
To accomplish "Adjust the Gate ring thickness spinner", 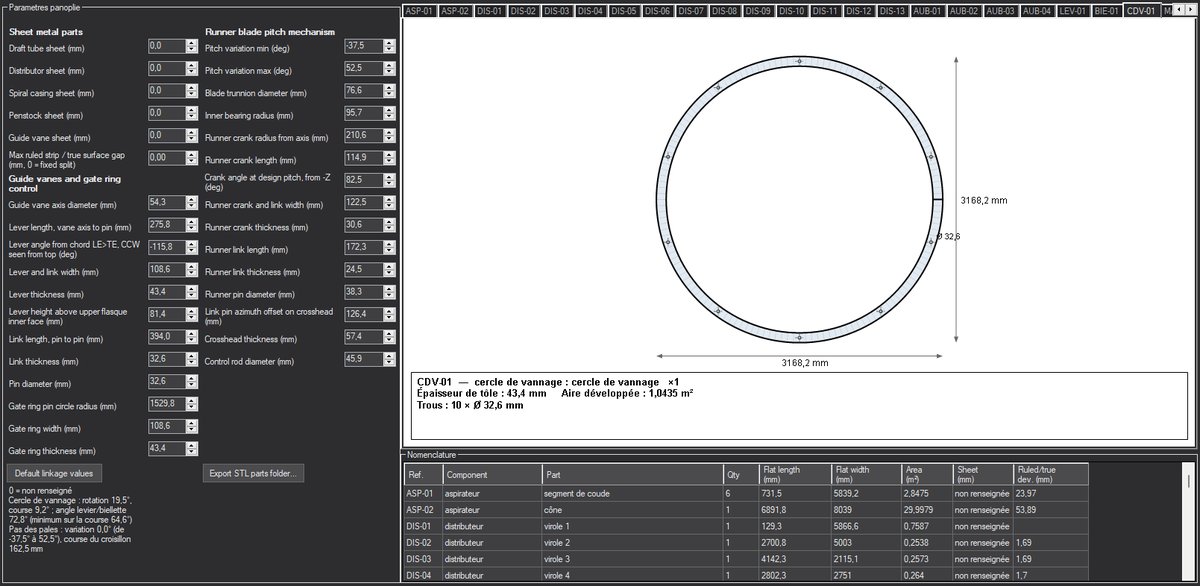I will (x=192, y=449).
